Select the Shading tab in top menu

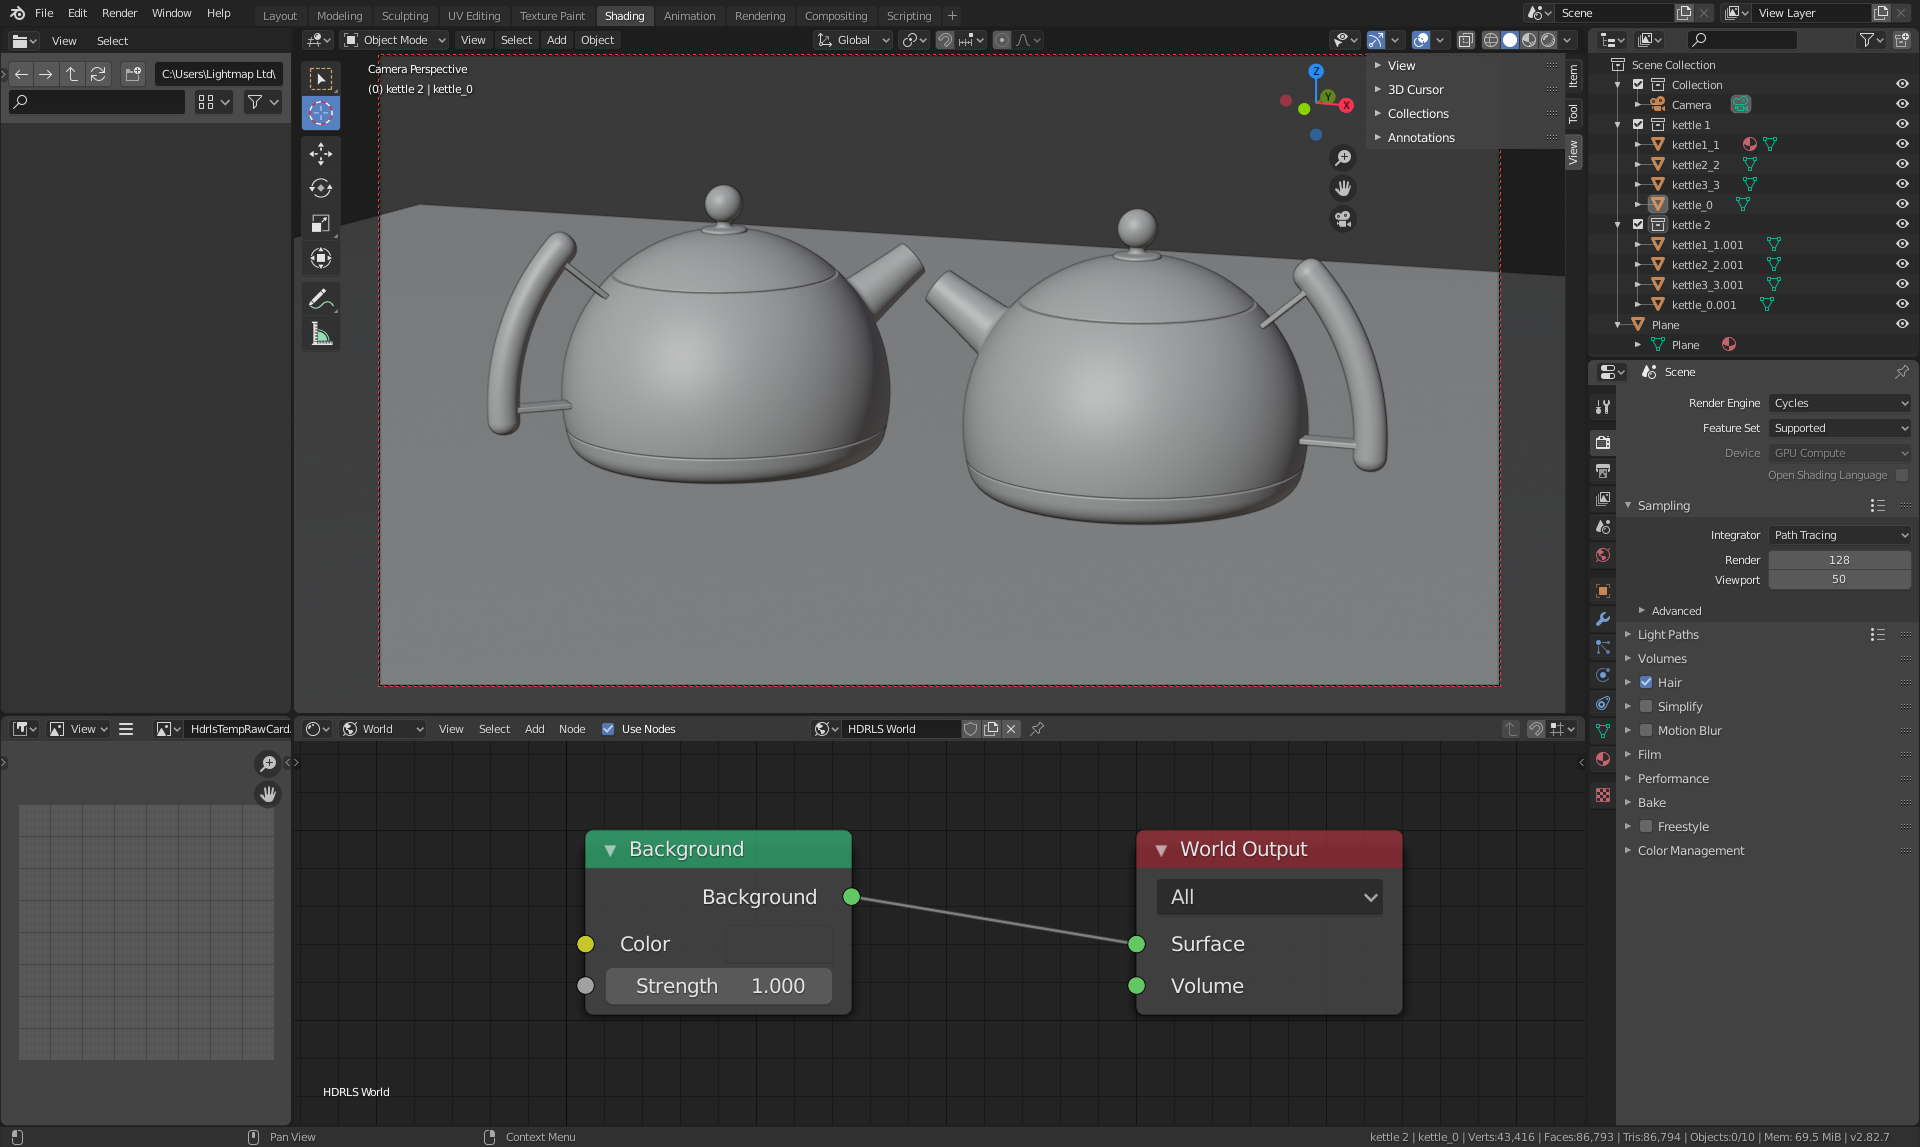click(624, 14)
